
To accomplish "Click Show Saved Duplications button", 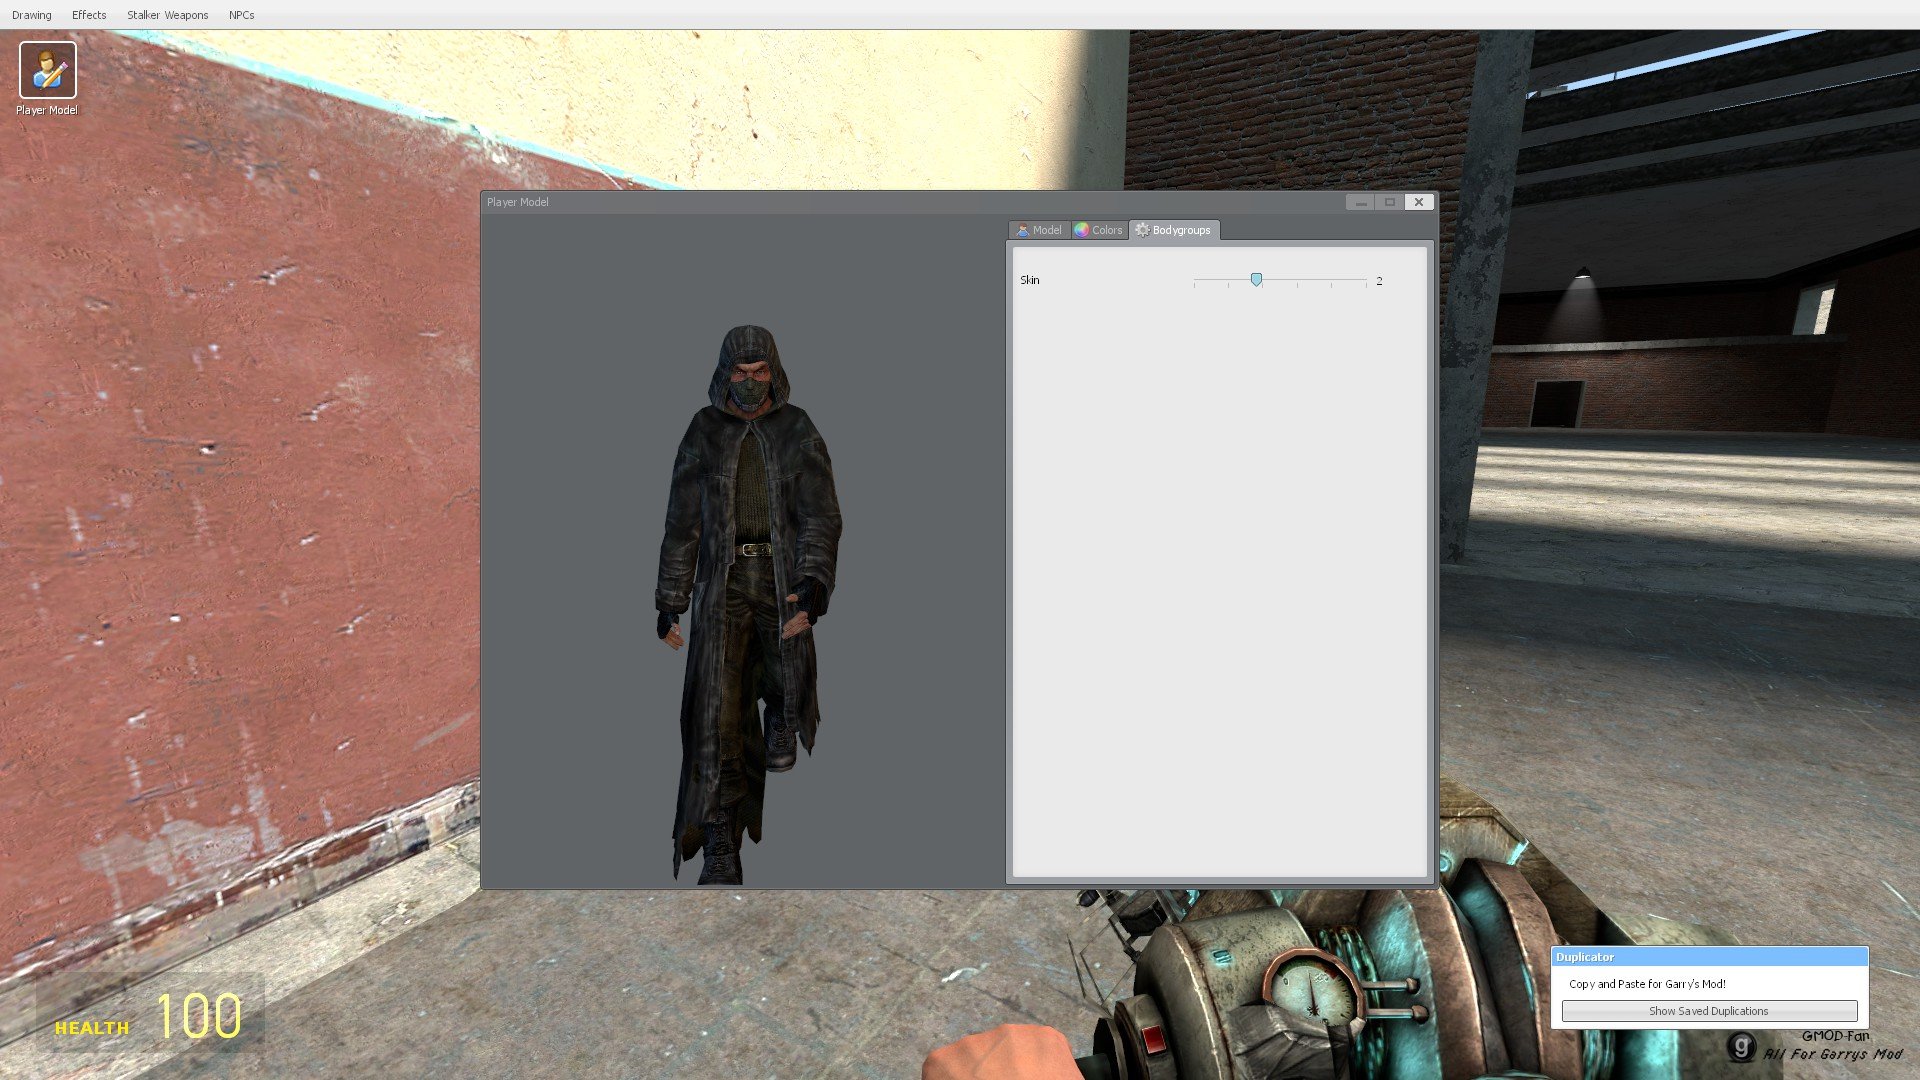I will click(1709, 1011).
